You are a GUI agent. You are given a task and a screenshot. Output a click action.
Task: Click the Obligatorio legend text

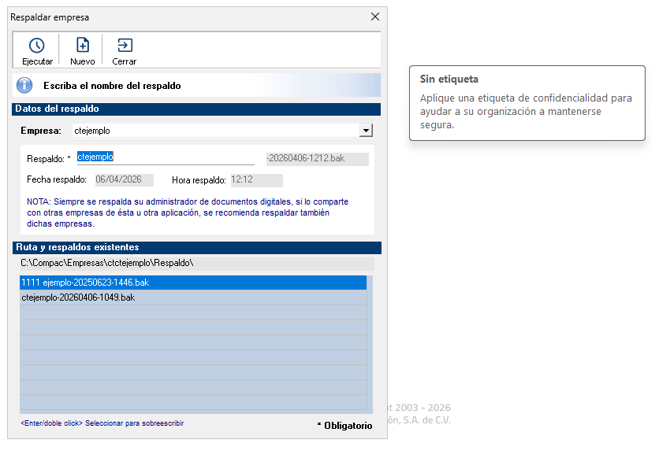tap(345, 426)
